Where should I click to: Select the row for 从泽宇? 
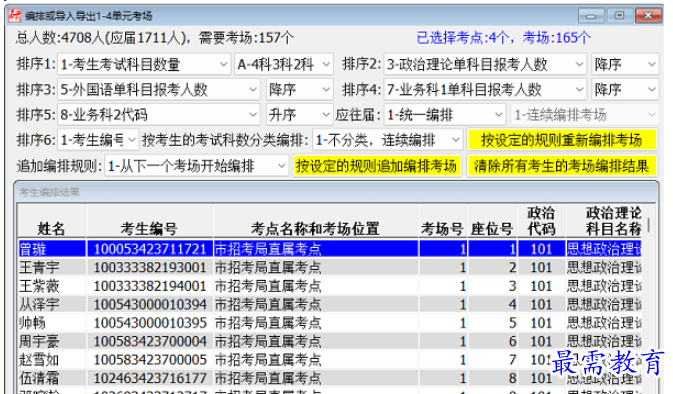coord(330,304)
